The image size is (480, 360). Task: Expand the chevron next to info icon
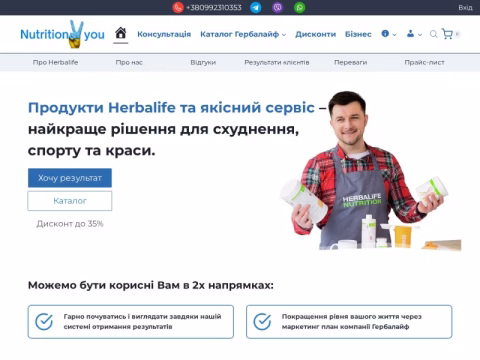tap(394, 35)
